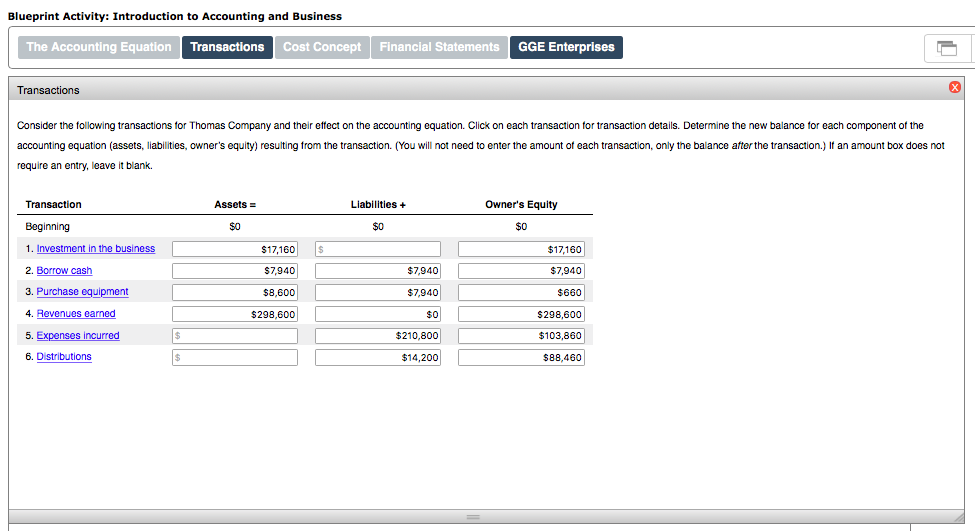Click the corner resize grip at bottom right

958,517
